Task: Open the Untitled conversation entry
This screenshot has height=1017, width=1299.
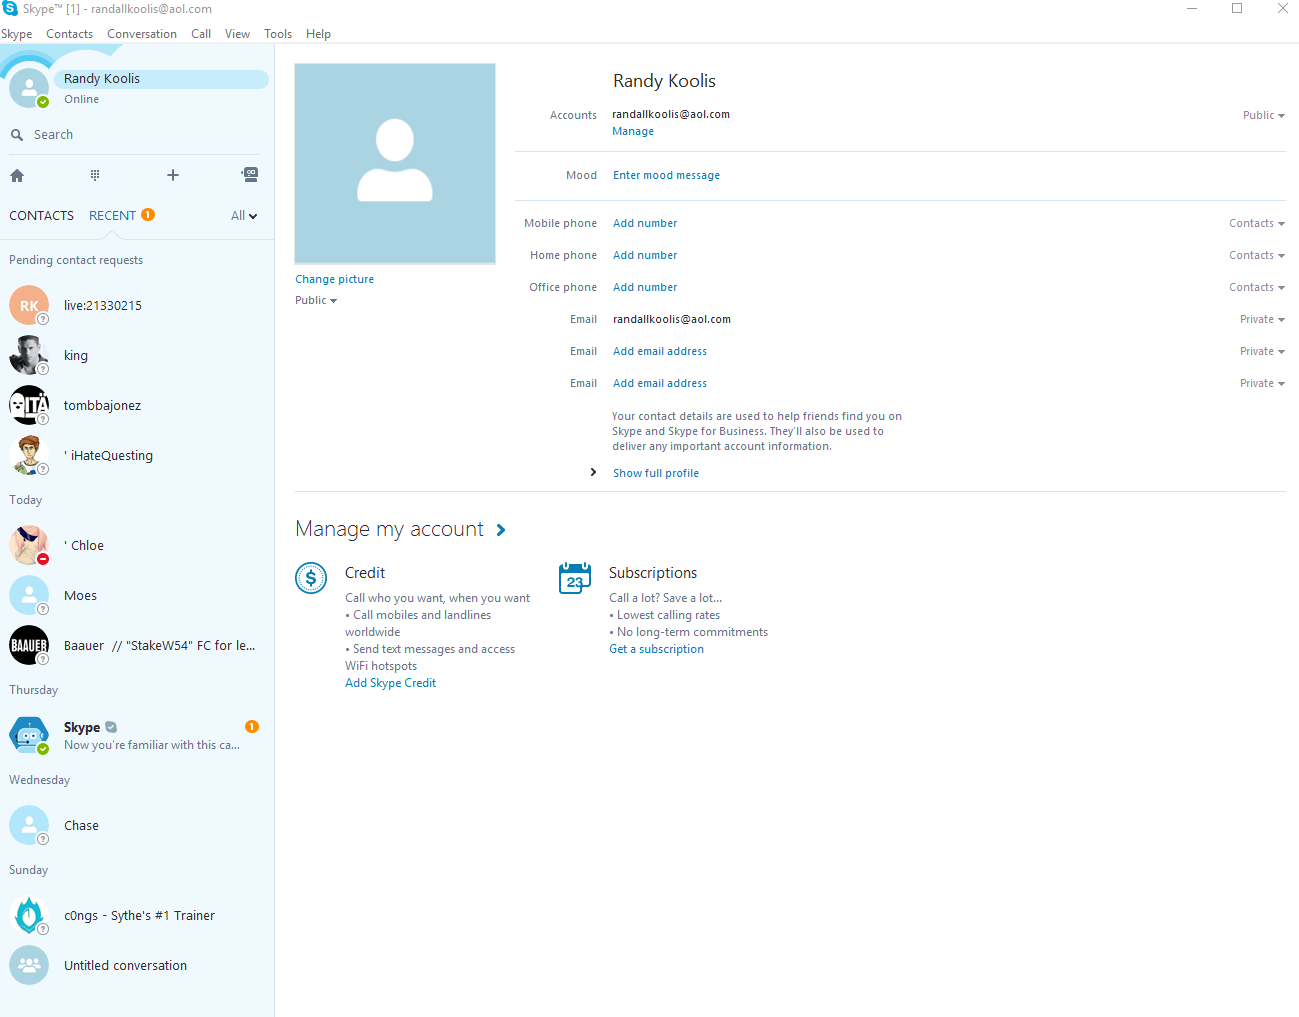Action: click(137, 965)
